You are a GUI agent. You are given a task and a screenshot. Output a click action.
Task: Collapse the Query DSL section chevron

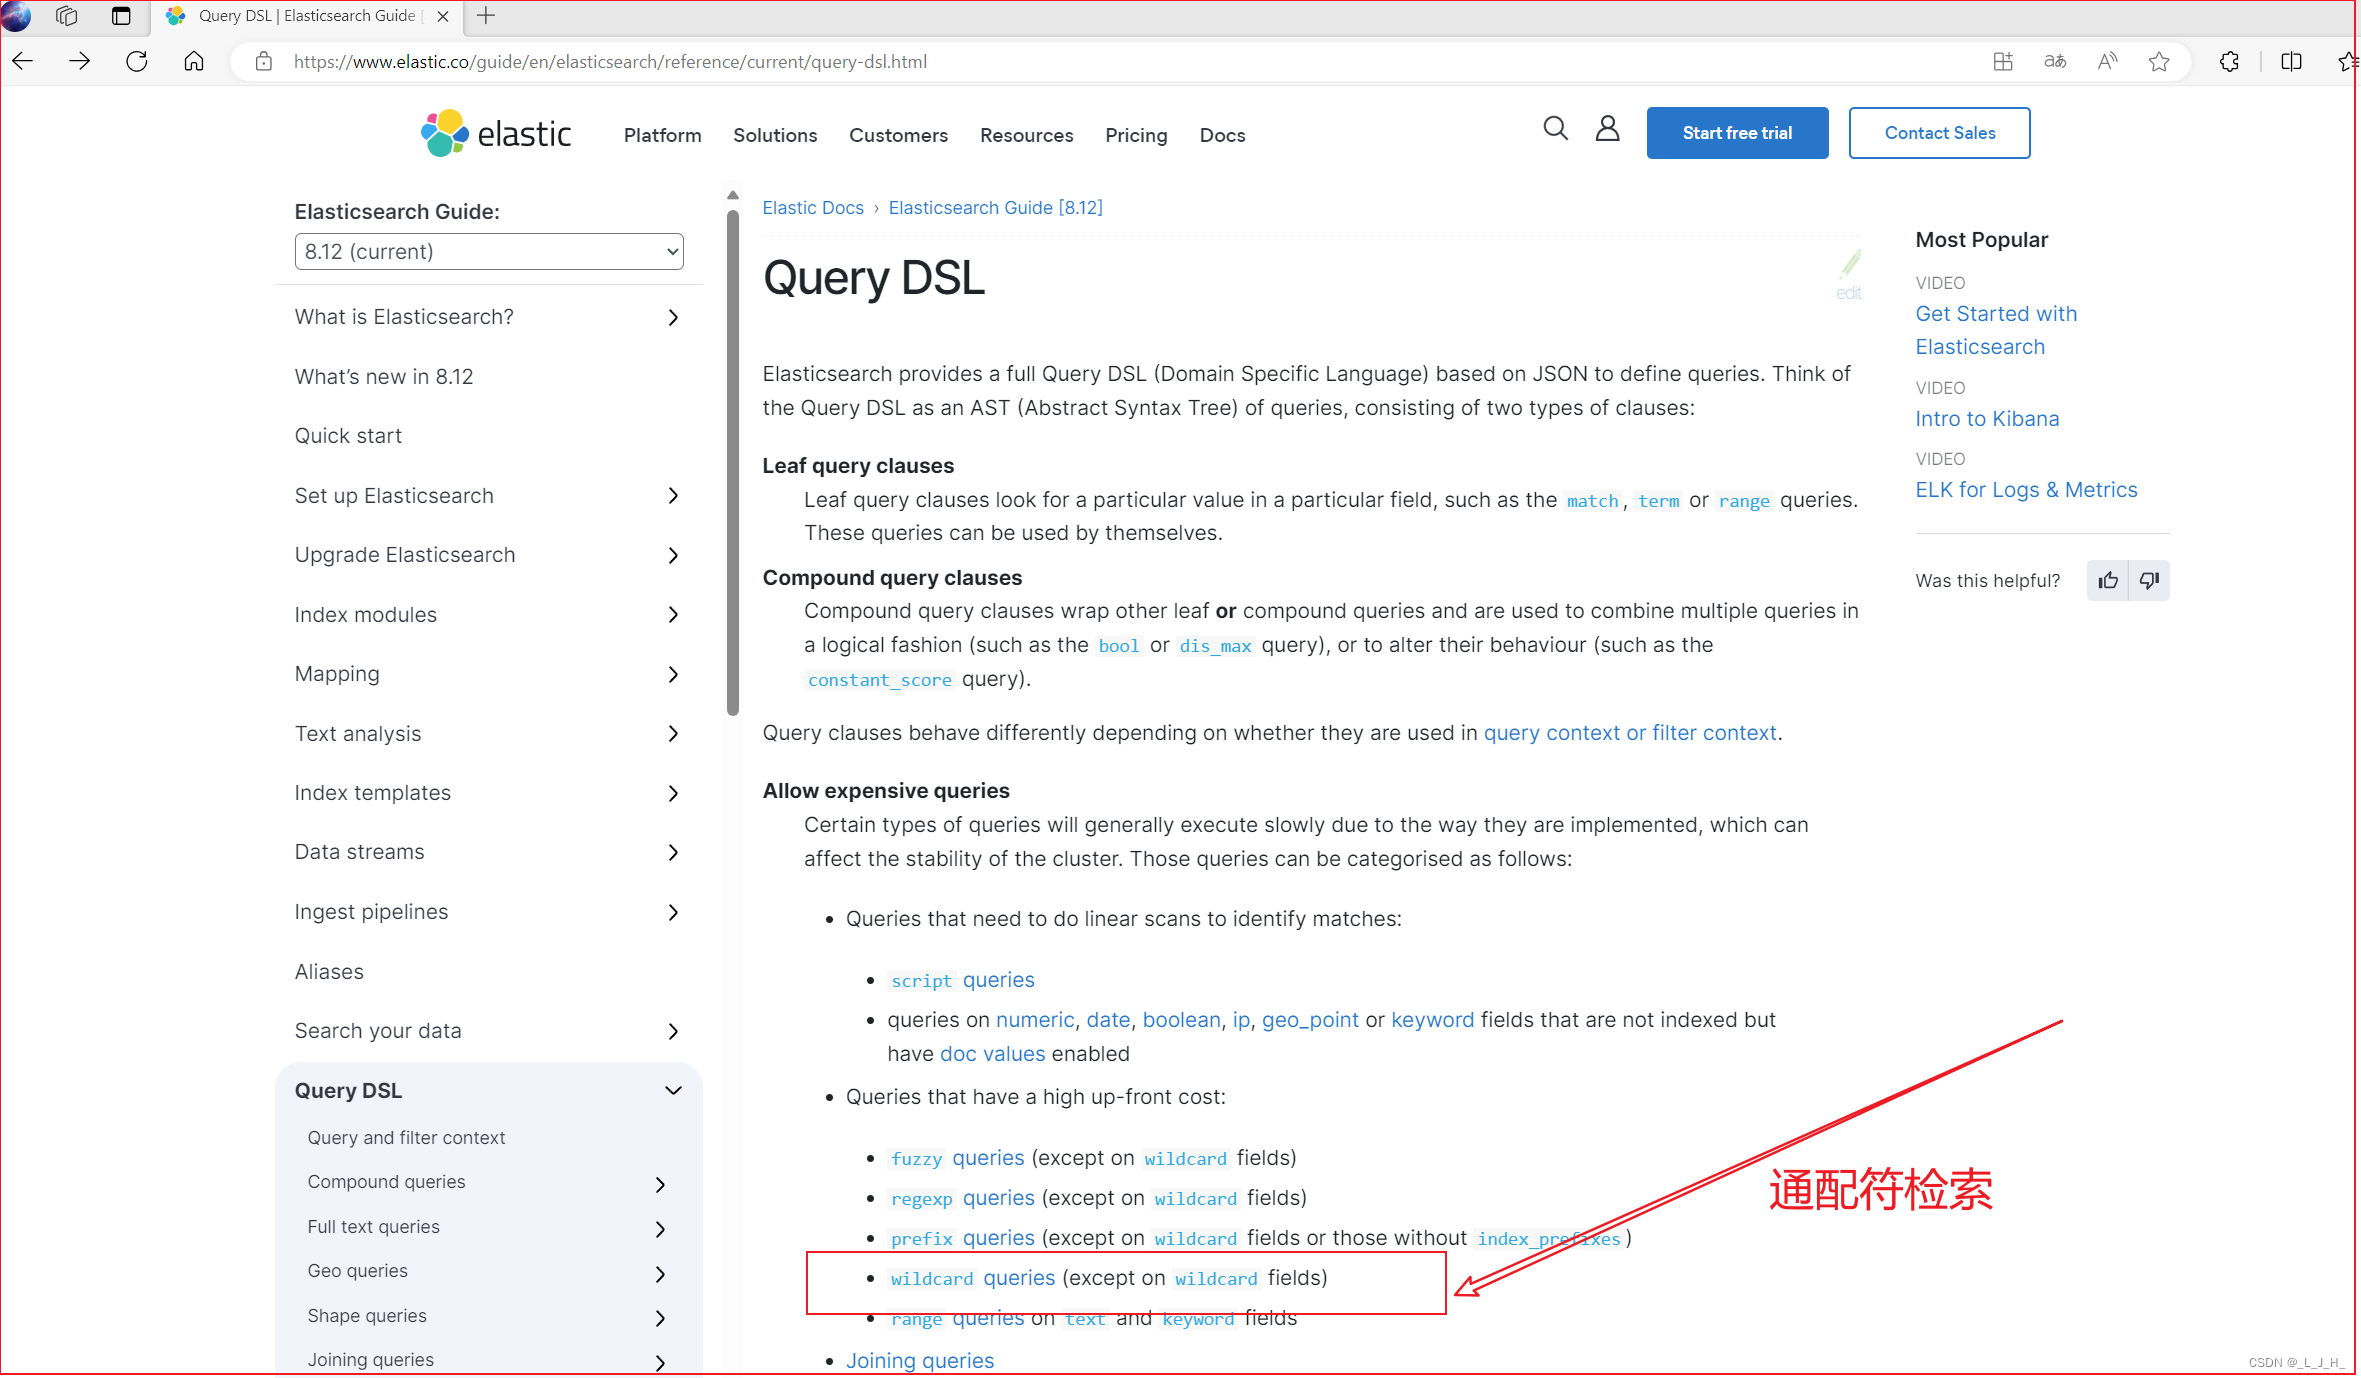[x=673, y=1091]
